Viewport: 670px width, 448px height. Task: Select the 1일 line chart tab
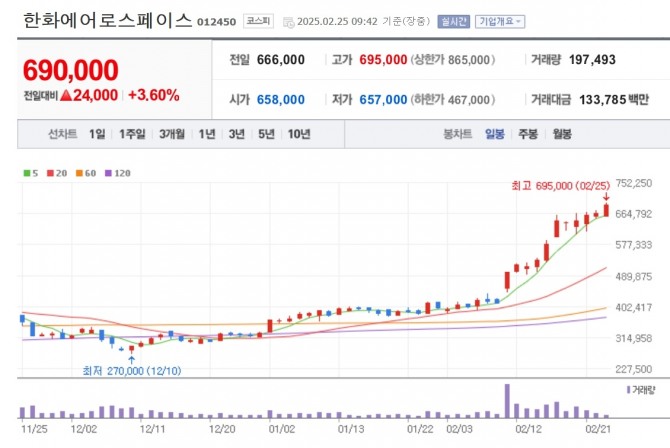(97, 134)
